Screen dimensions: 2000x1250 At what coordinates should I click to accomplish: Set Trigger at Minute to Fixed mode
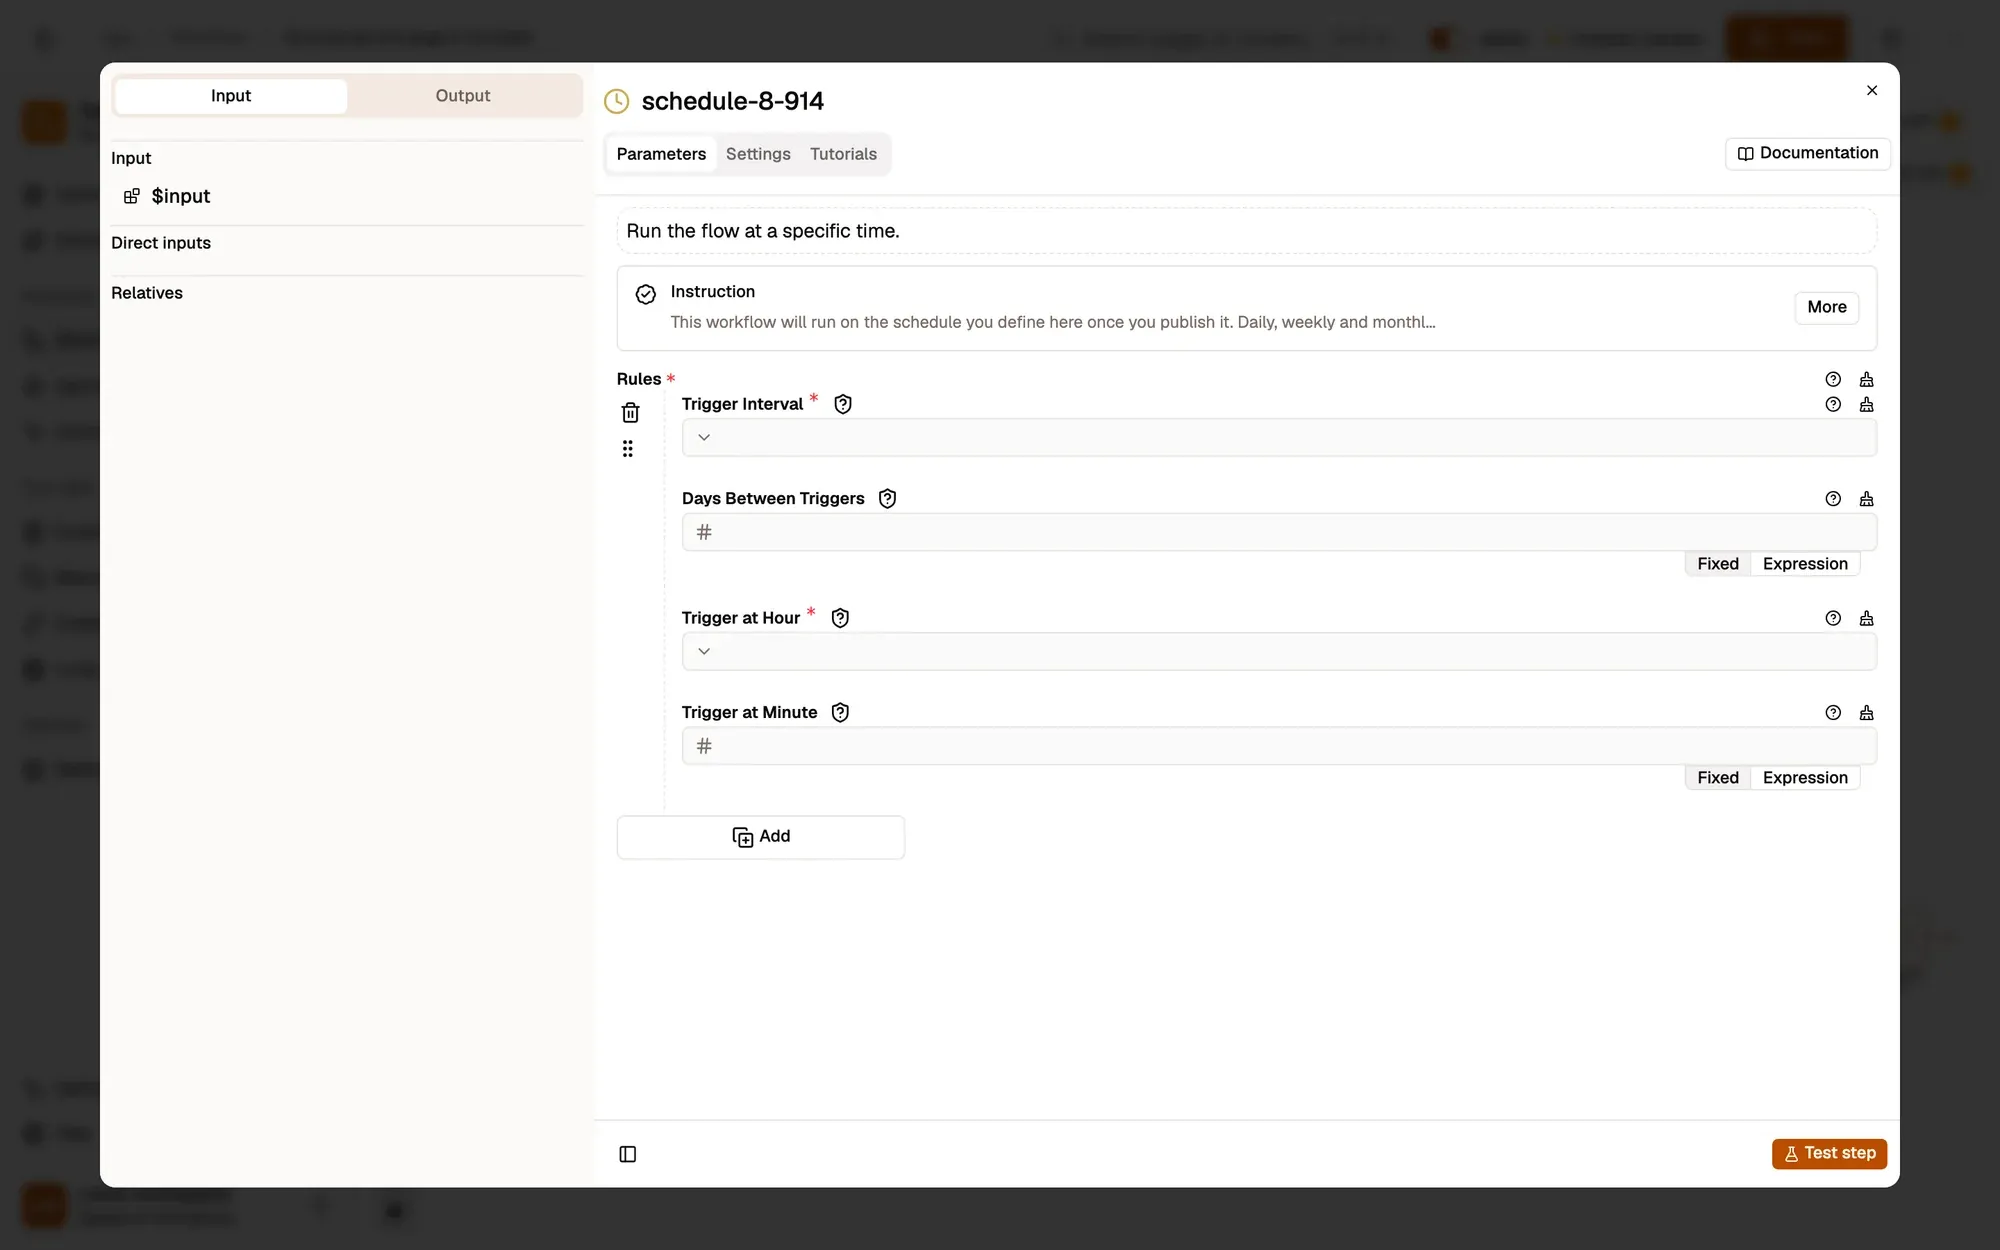1718,778
